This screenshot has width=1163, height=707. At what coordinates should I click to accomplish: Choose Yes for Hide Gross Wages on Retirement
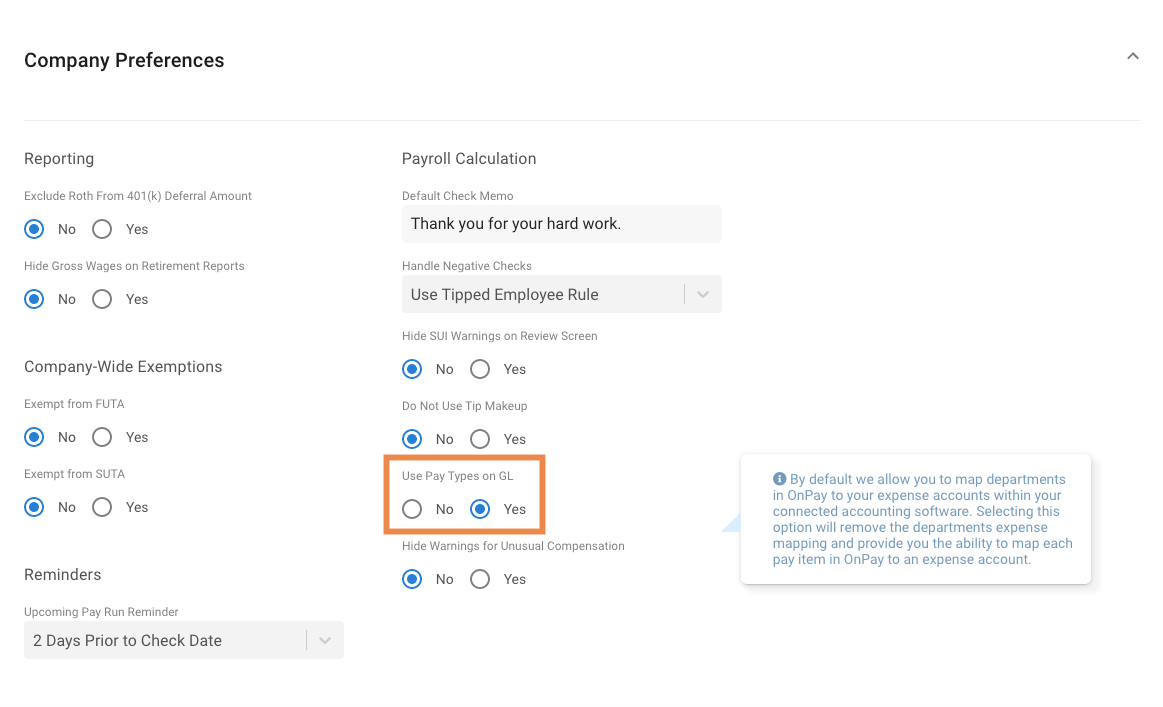click(x=102, y=299)
